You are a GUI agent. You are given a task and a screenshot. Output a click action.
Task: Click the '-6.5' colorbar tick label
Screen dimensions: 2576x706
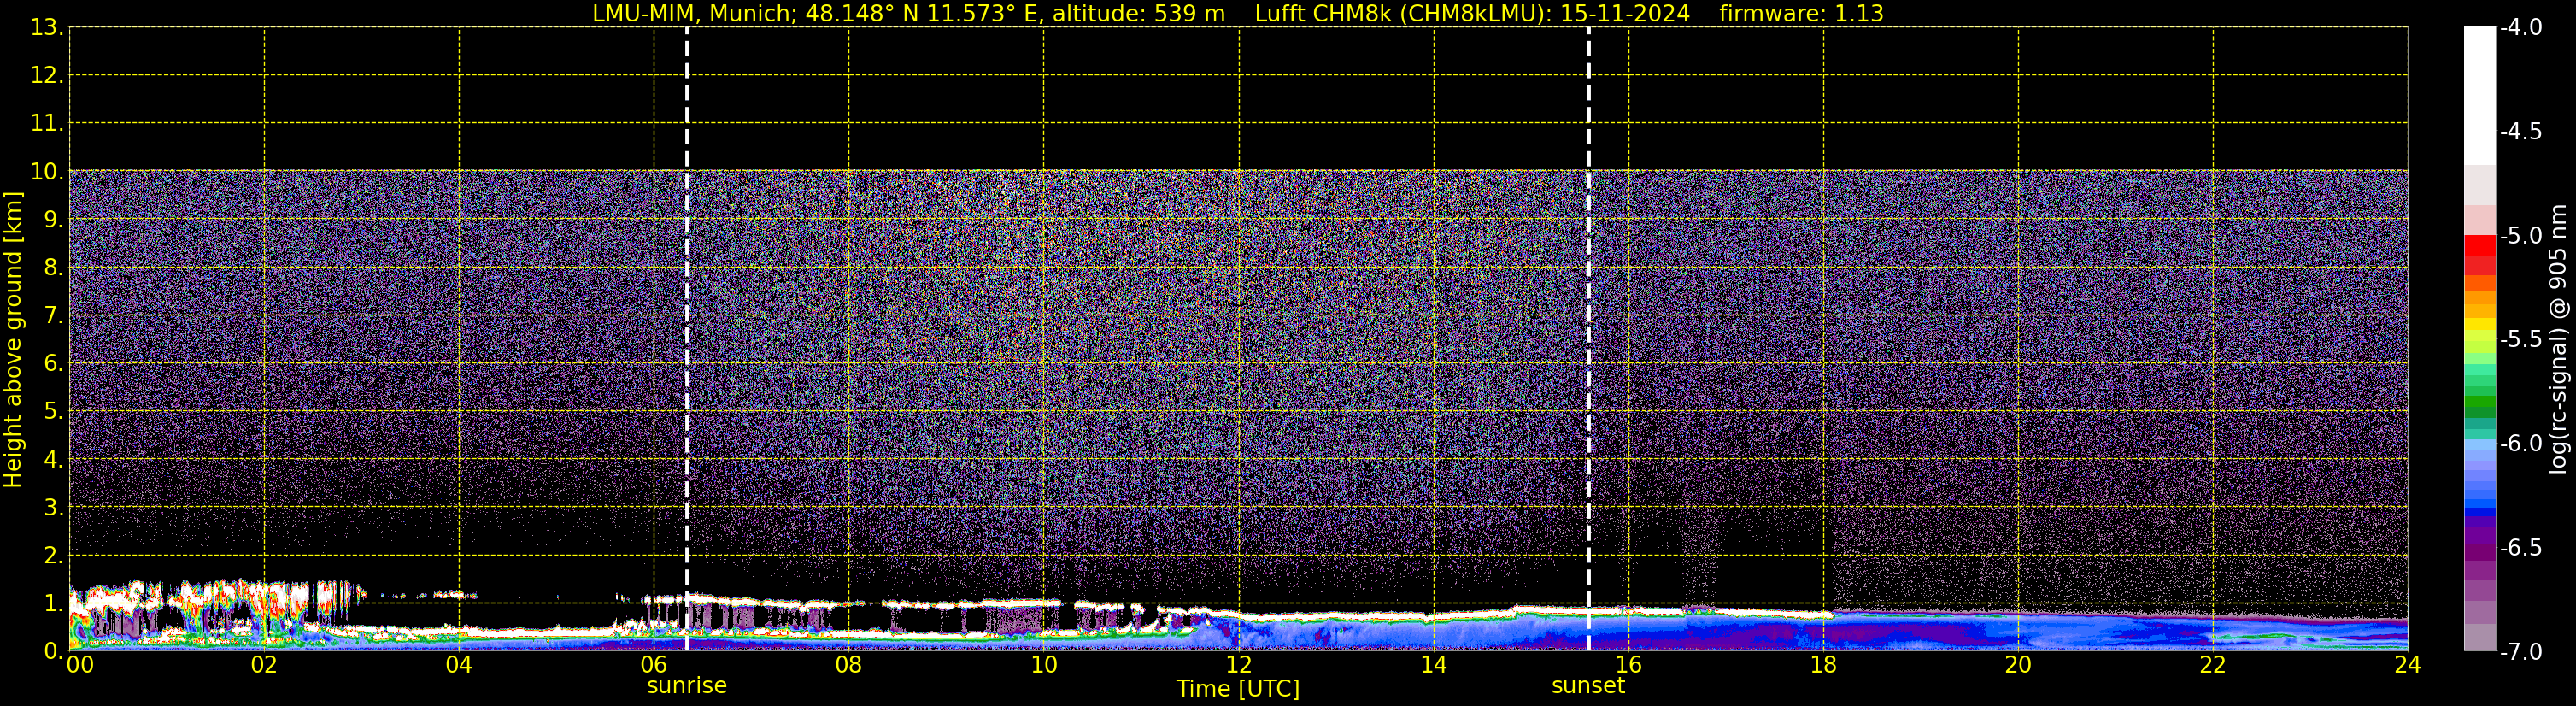click(2520, 548)
